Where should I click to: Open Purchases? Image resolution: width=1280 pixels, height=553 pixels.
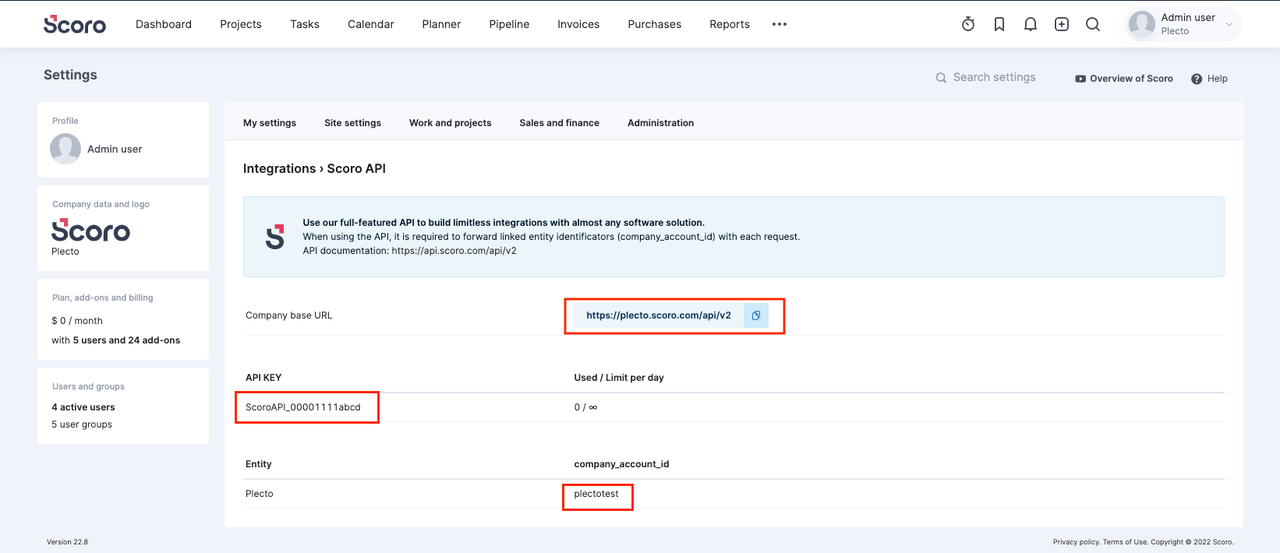654,24
